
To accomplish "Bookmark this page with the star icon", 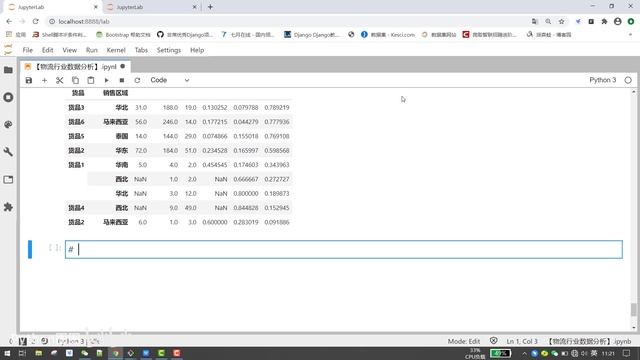I will [x=562, y=21].
